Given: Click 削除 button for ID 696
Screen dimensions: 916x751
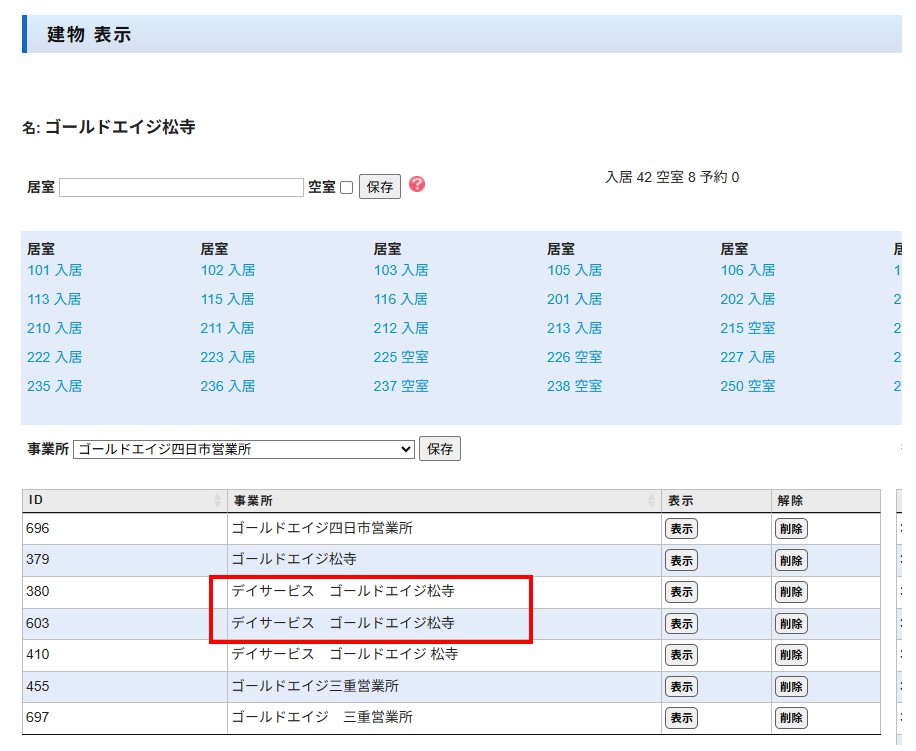Looking at the screenshot, I should (x=791, y=529).
